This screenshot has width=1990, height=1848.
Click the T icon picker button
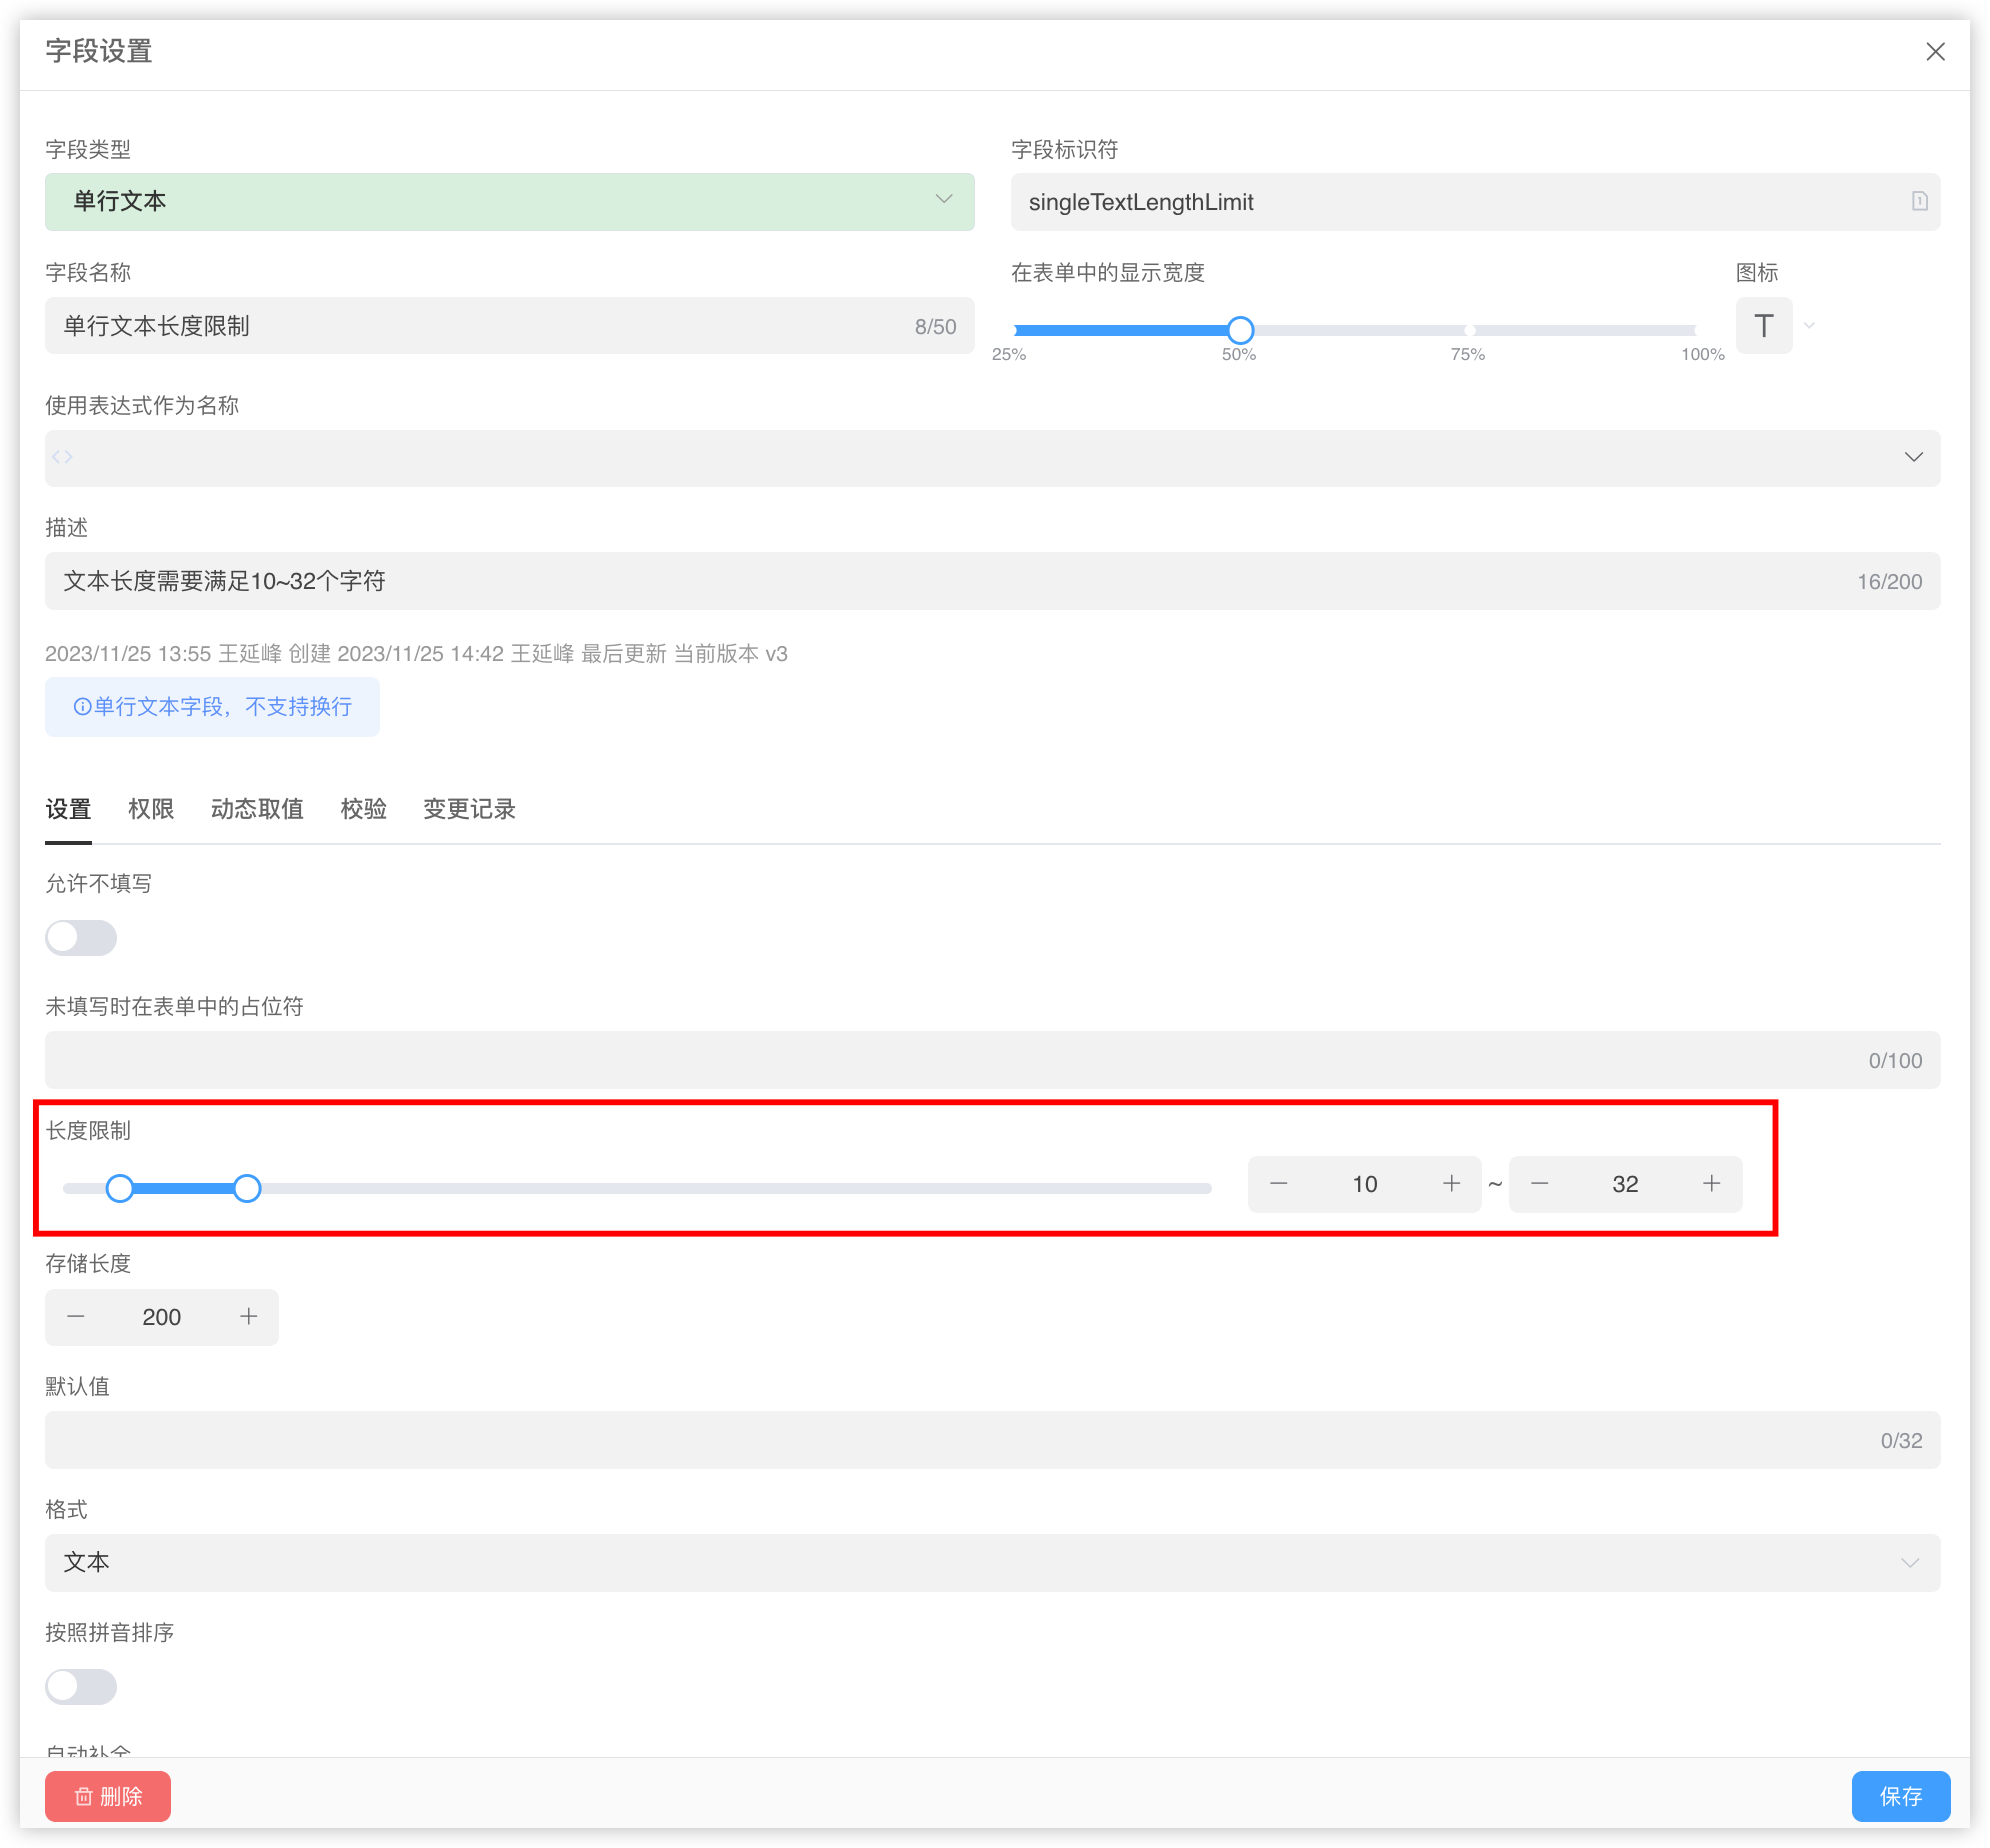1763,326
